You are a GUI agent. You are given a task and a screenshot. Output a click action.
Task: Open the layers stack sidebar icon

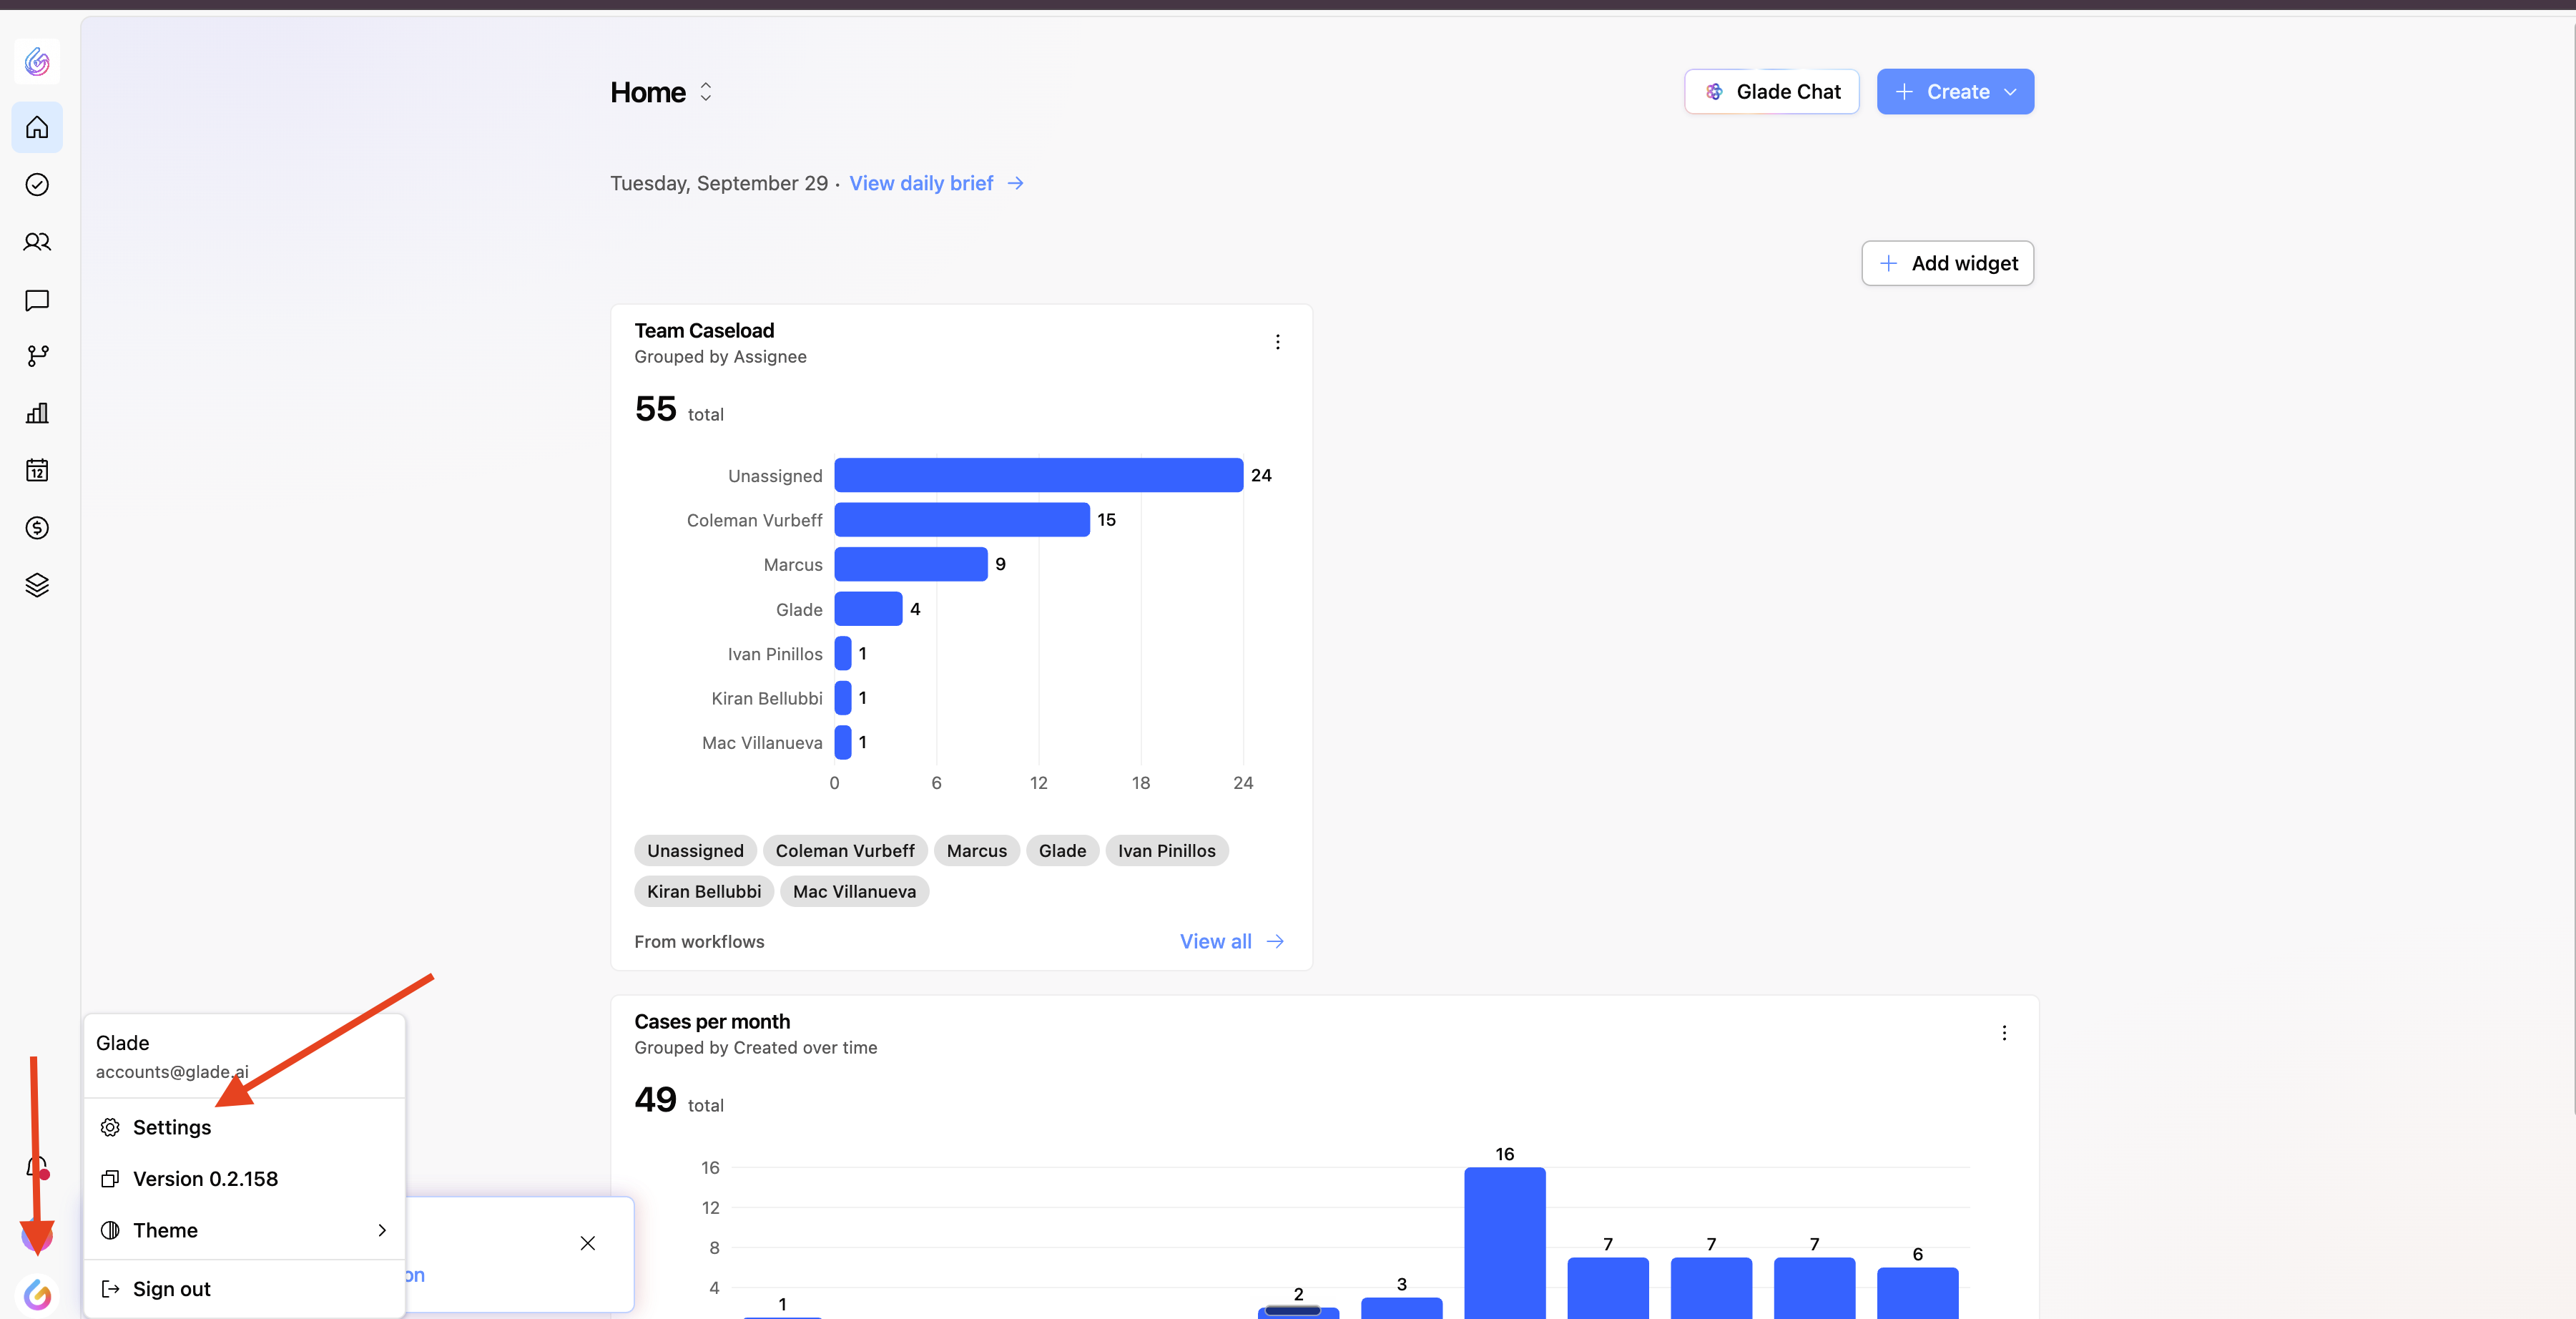click(37, 585)
